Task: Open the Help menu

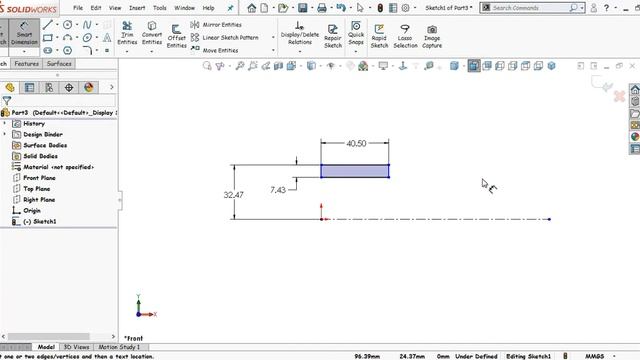Action: pos(209,8)
